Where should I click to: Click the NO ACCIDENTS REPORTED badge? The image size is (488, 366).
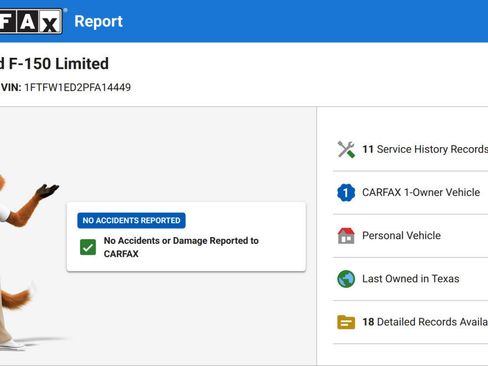pyautogui.click(x=131, y=220)
